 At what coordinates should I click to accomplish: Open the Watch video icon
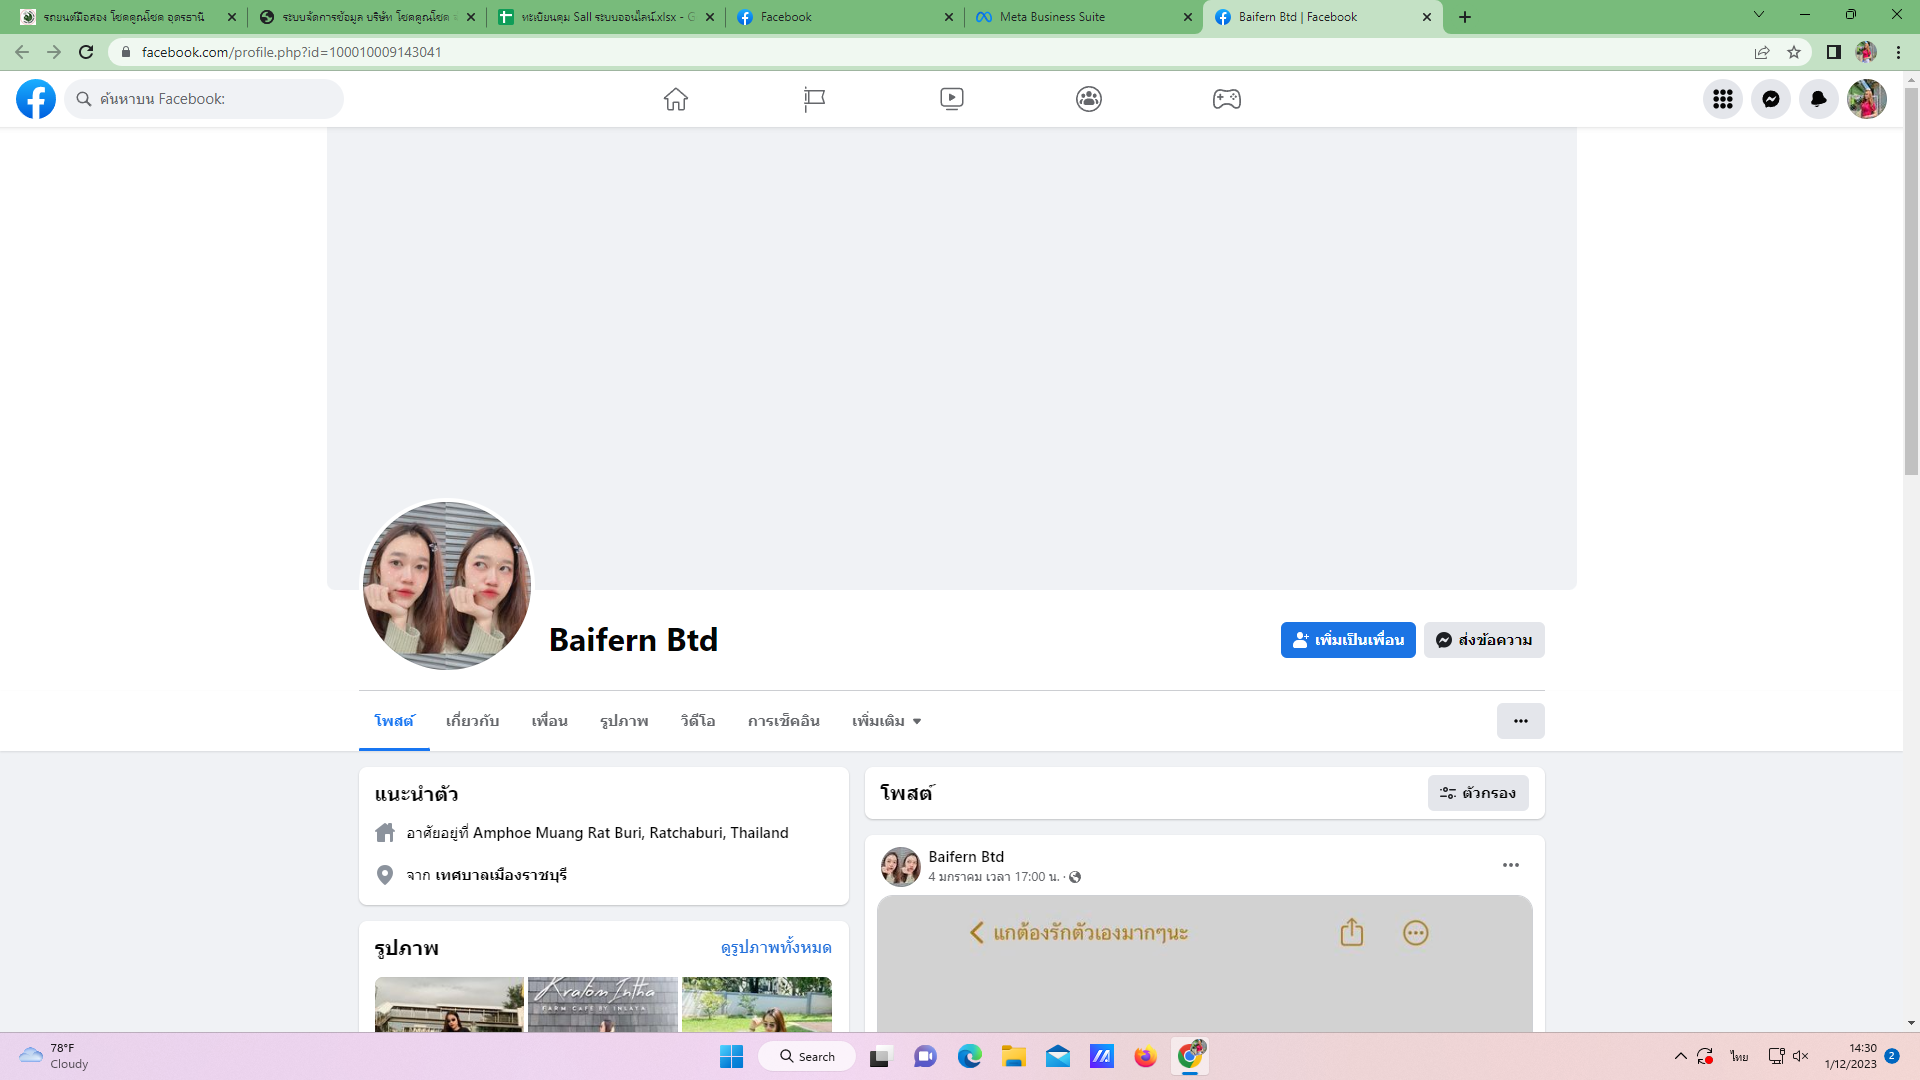pyautogui.click(x=951, y=99)
